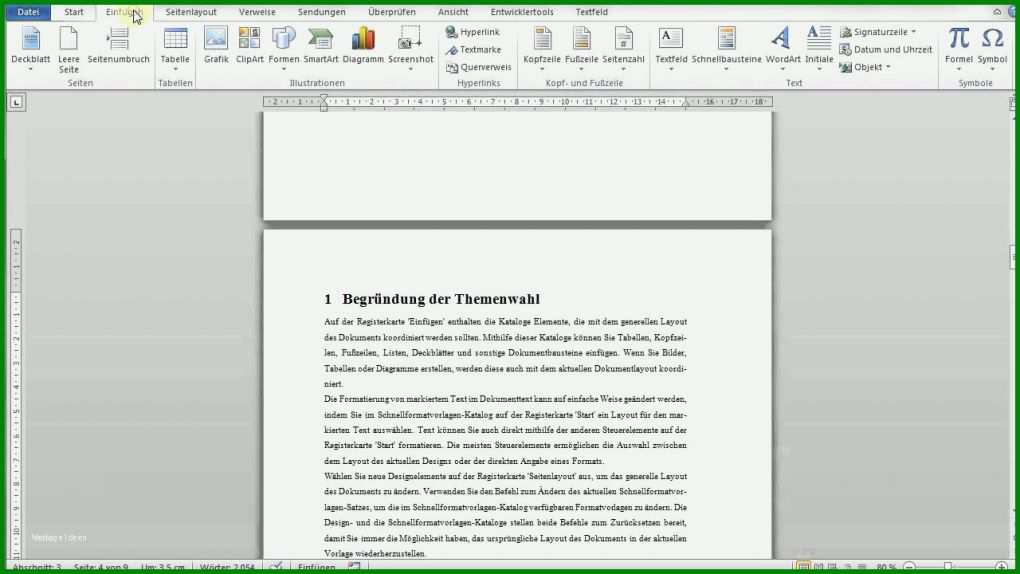Insert a page break with Seitenumbruch
The height and width of the screenshot is (574, 1020).
tap(118, 46)
